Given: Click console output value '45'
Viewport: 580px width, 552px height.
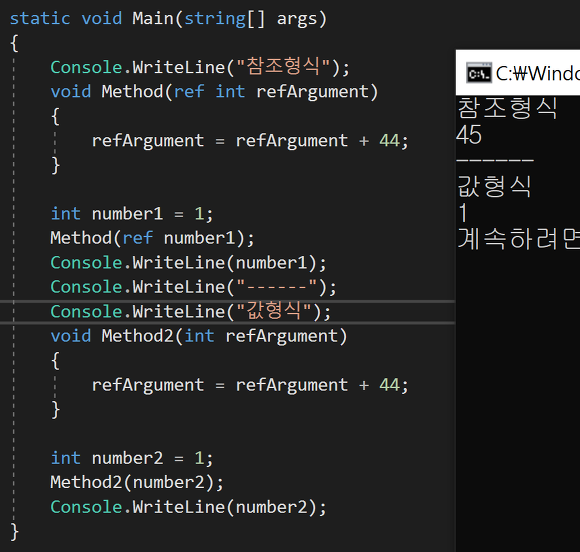Looking at the screenshot, I should (x=469, y=134).
